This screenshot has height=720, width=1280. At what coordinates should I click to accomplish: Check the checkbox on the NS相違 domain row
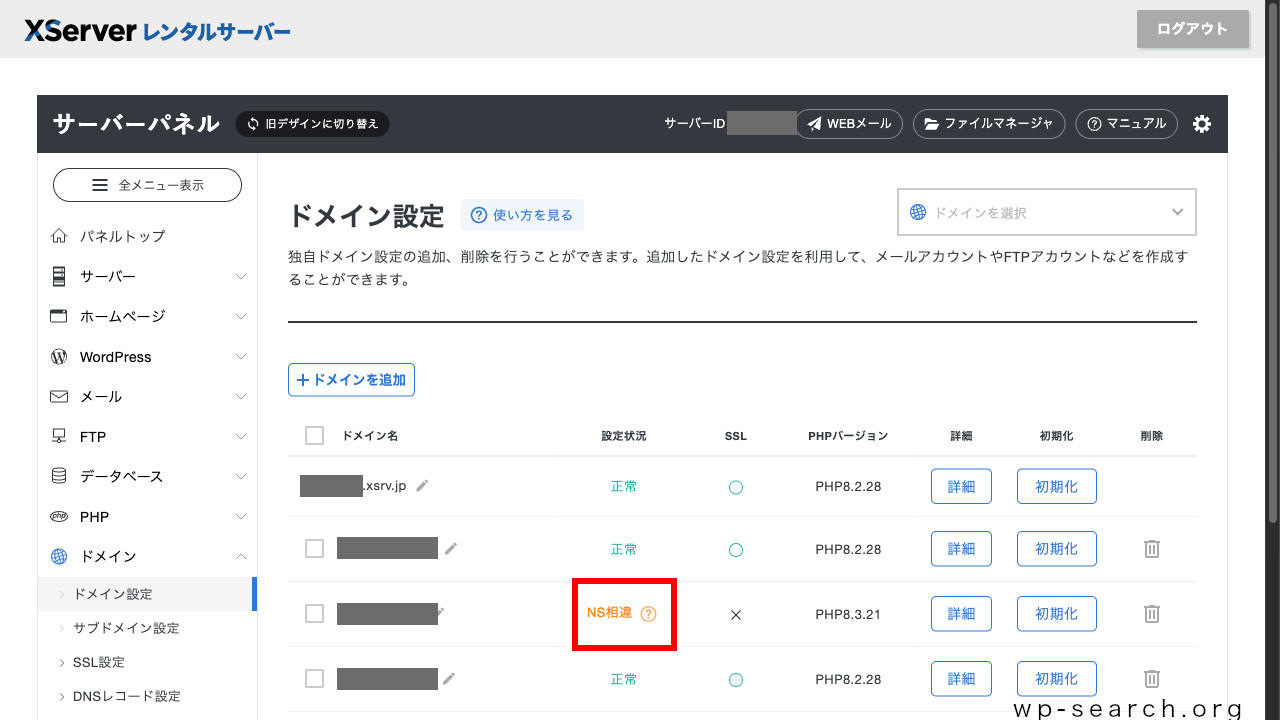click(314, 614)
